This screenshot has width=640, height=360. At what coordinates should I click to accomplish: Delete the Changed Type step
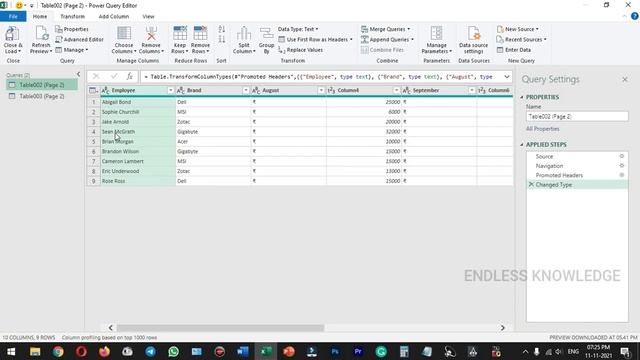[531, 184]
